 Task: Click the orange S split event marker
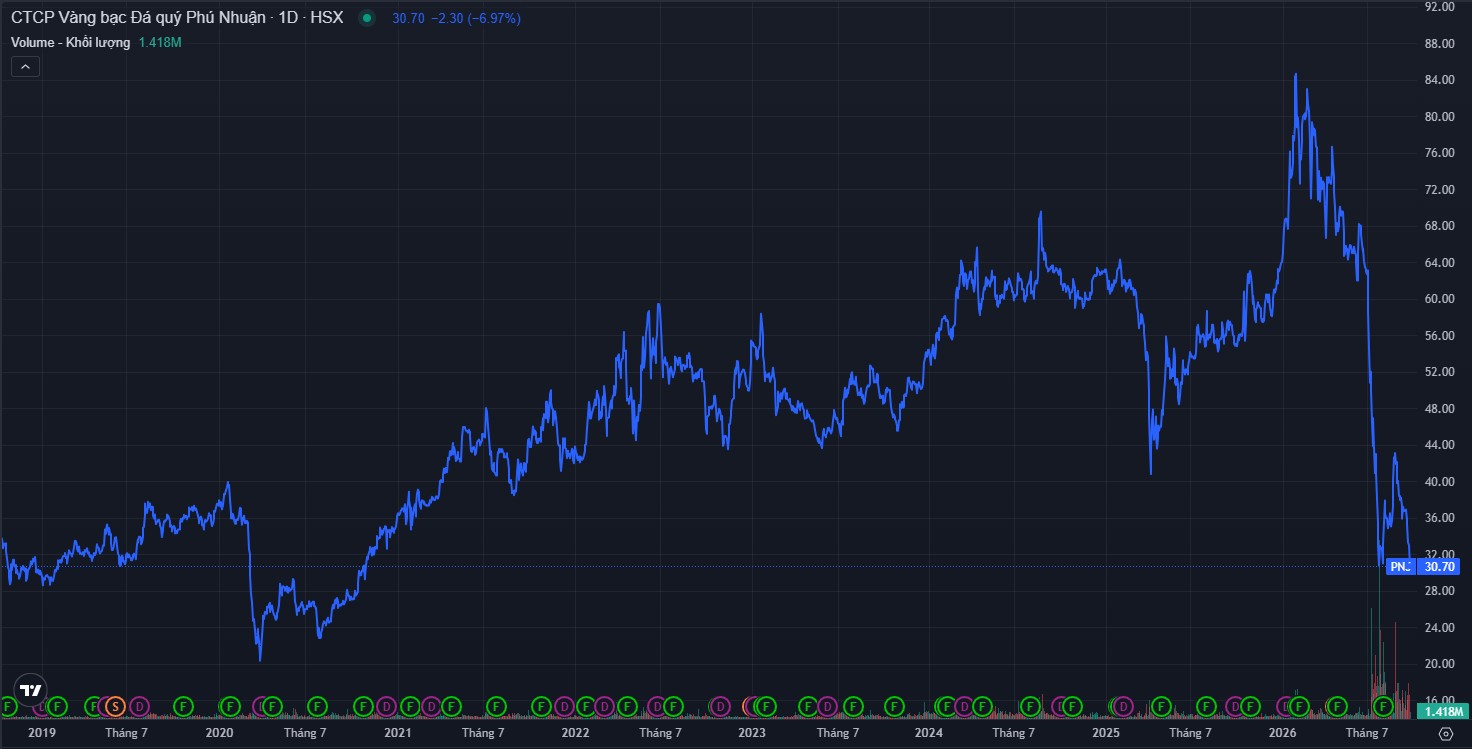click(x=115, y=706)
